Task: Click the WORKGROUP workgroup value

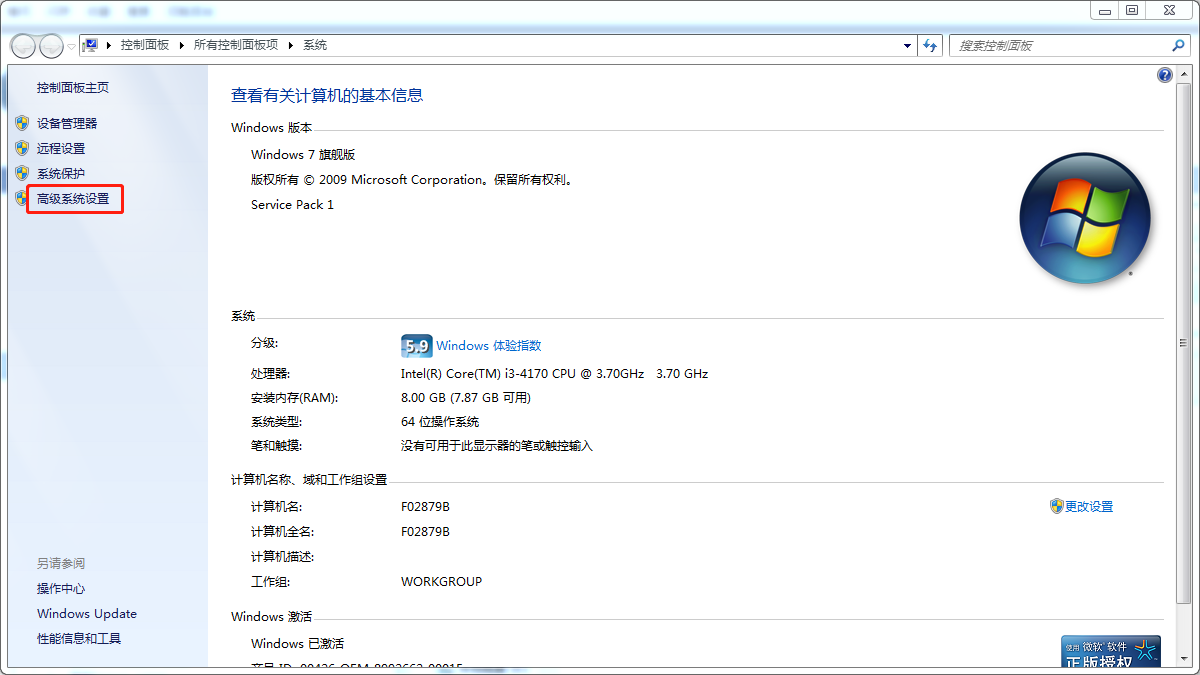Action: click(441, 582)
